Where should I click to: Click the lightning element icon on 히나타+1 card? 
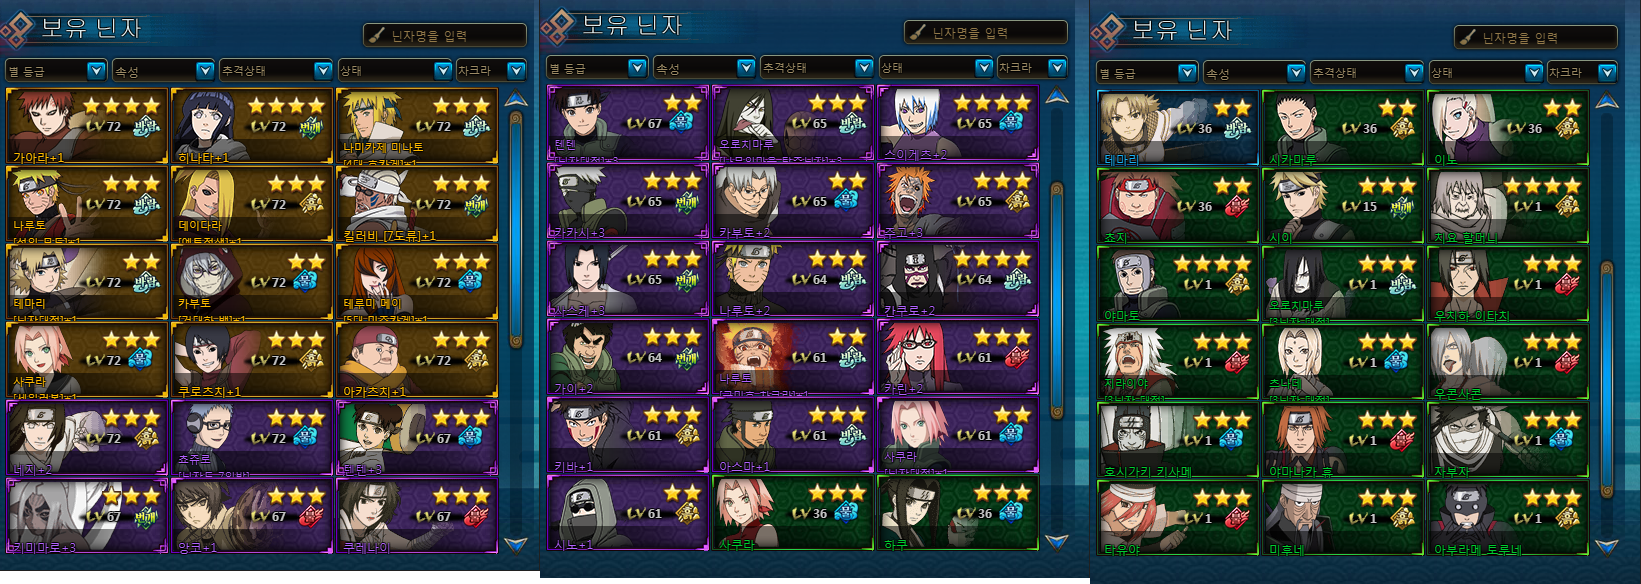point(312,128)
